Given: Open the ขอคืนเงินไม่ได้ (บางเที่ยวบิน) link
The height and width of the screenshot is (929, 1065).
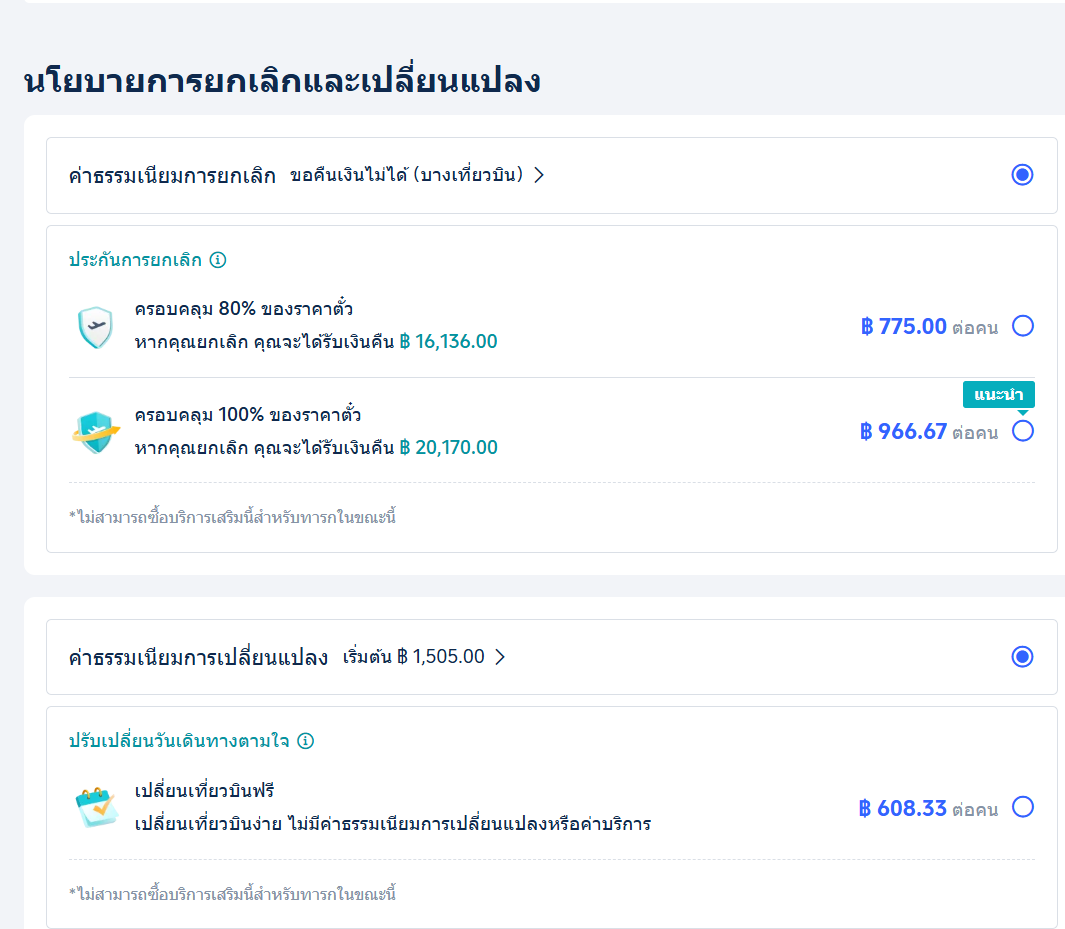Looking at the screenshot, I should tap(406, 175).
